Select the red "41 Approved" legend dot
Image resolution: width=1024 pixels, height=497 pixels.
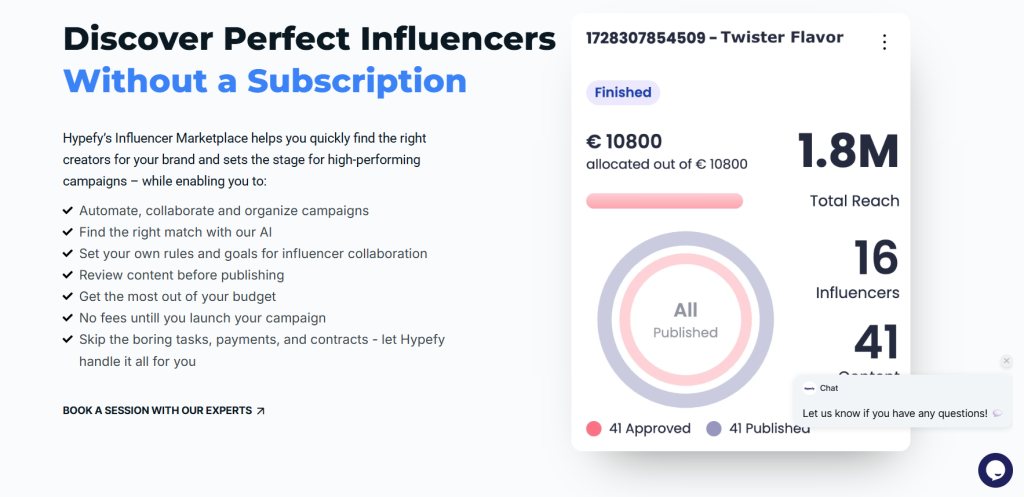click(594, 429)
